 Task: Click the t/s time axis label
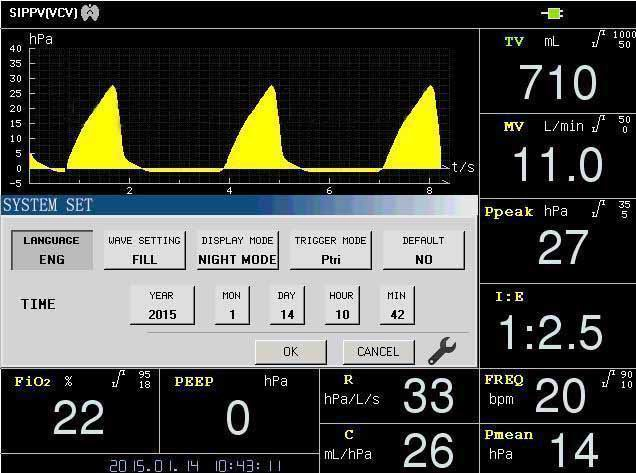[463, 167]
